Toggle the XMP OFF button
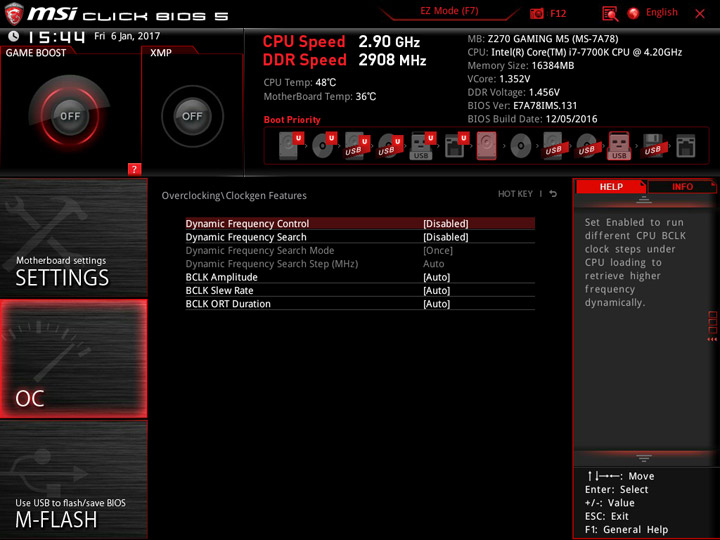 (x=192, y=116)
